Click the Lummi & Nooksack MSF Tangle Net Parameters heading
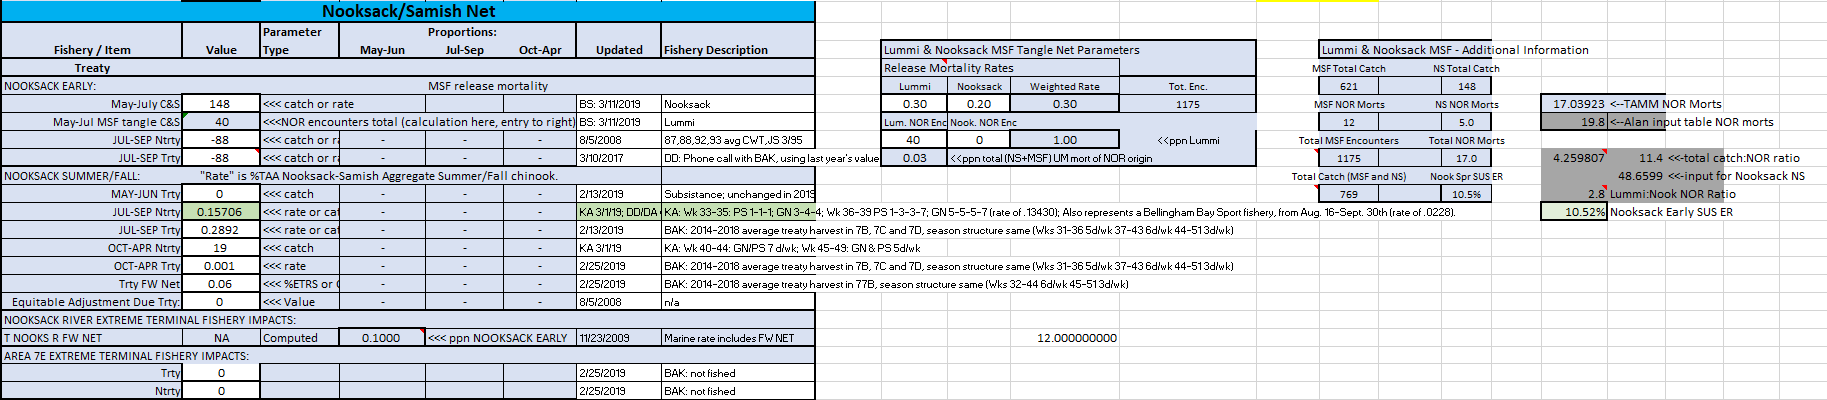This screenshot has height=400, width=1827. click(x=1011, y=50)
